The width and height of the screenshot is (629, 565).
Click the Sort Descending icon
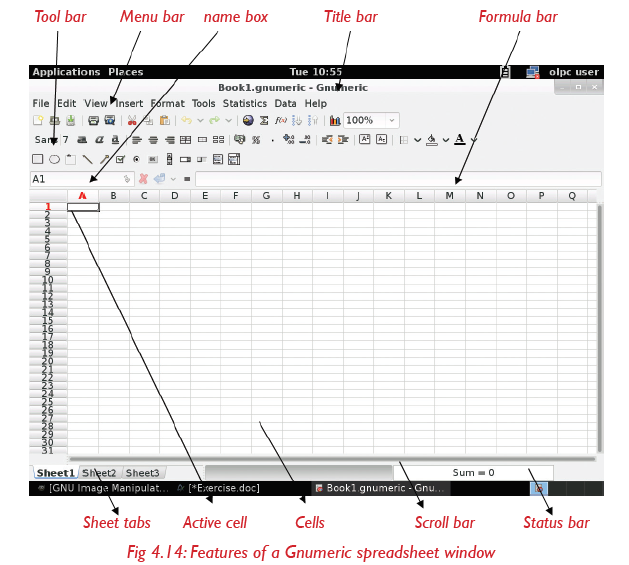(x=312, y=120)
